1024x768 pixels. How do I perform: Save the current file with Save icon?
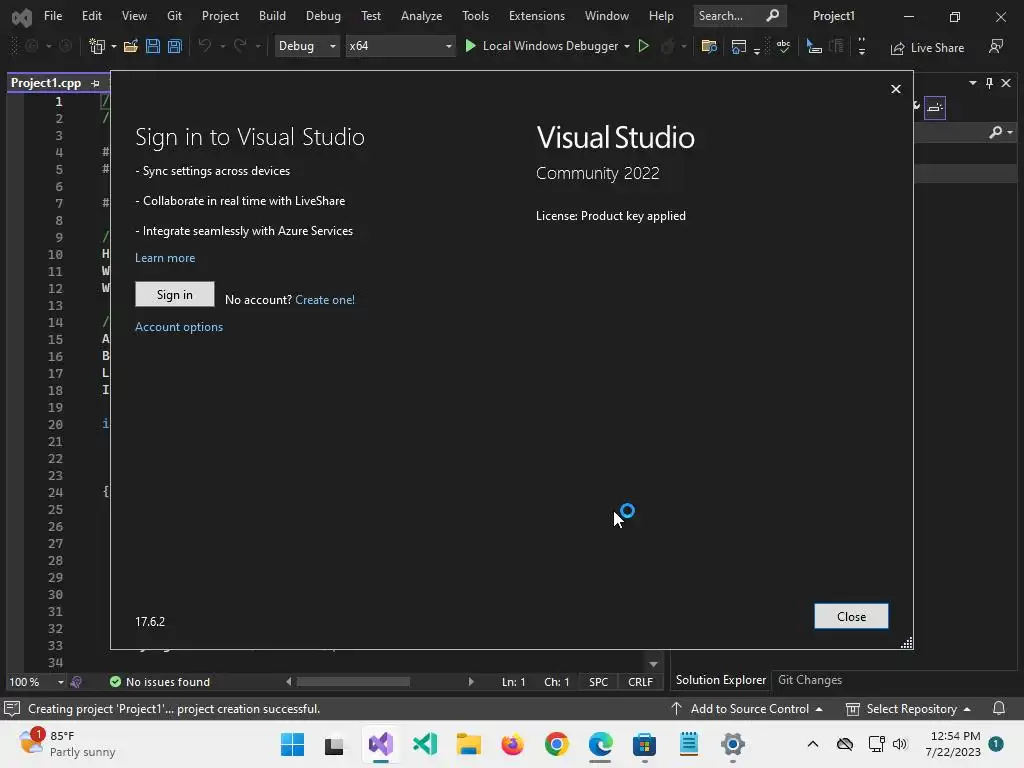[153, 46]
